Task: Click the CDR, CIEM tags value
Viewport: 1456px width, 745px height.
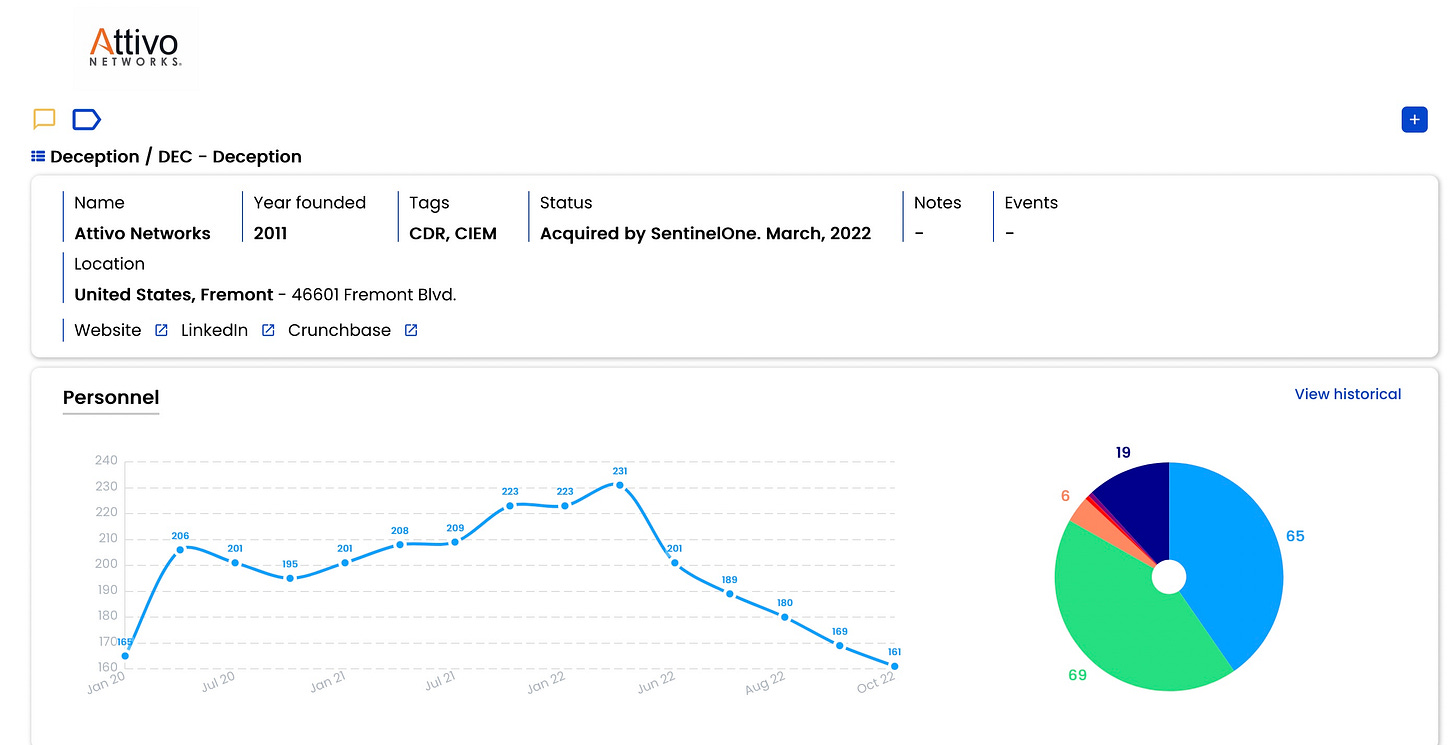Action: pos(453,234)
